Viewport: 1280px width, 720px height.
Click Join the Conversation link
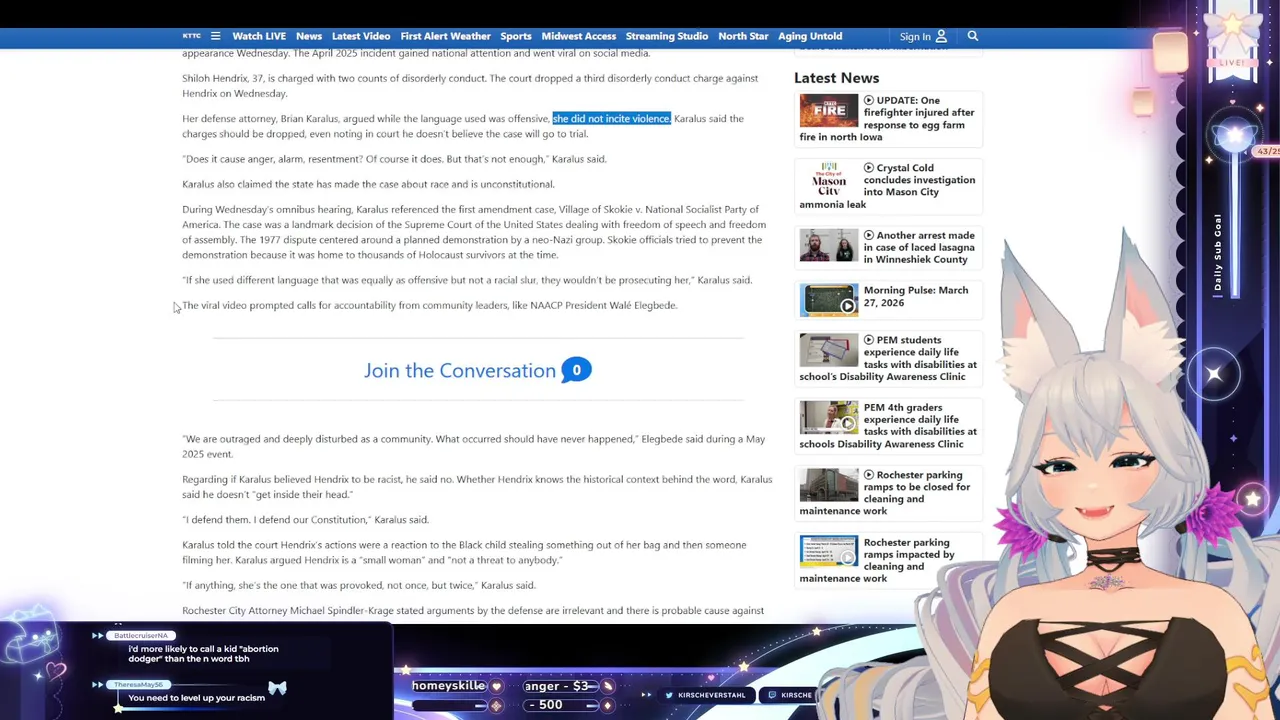coord(460,370)
